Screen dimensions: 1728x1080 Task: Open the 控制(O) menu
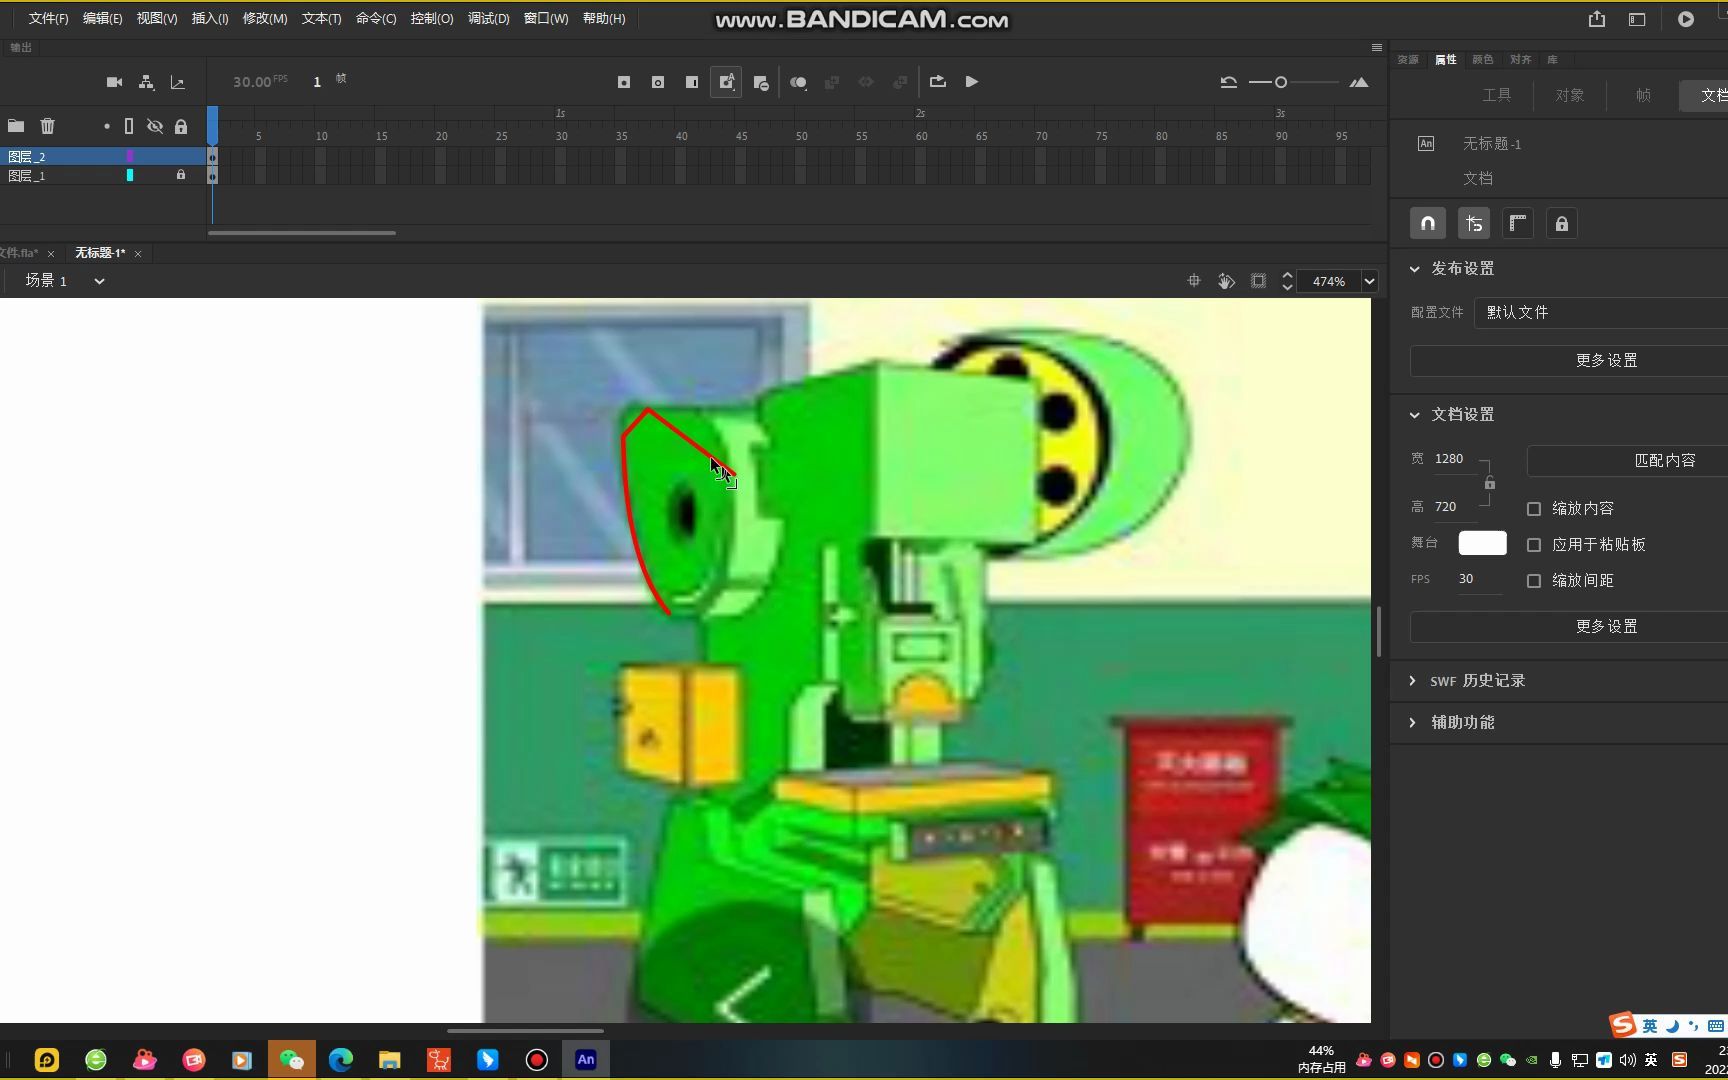432,19
